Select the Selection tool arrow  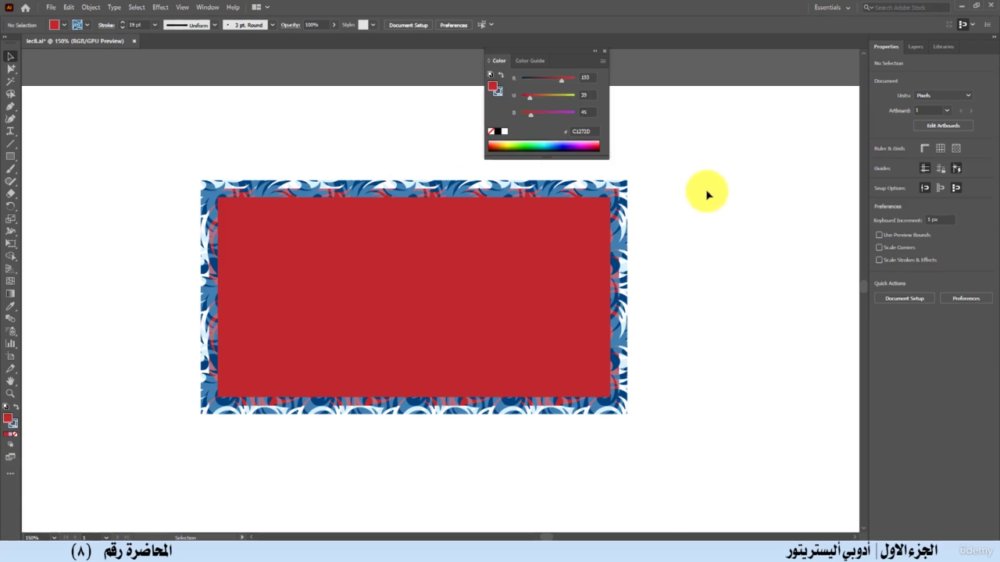point(10,57)
